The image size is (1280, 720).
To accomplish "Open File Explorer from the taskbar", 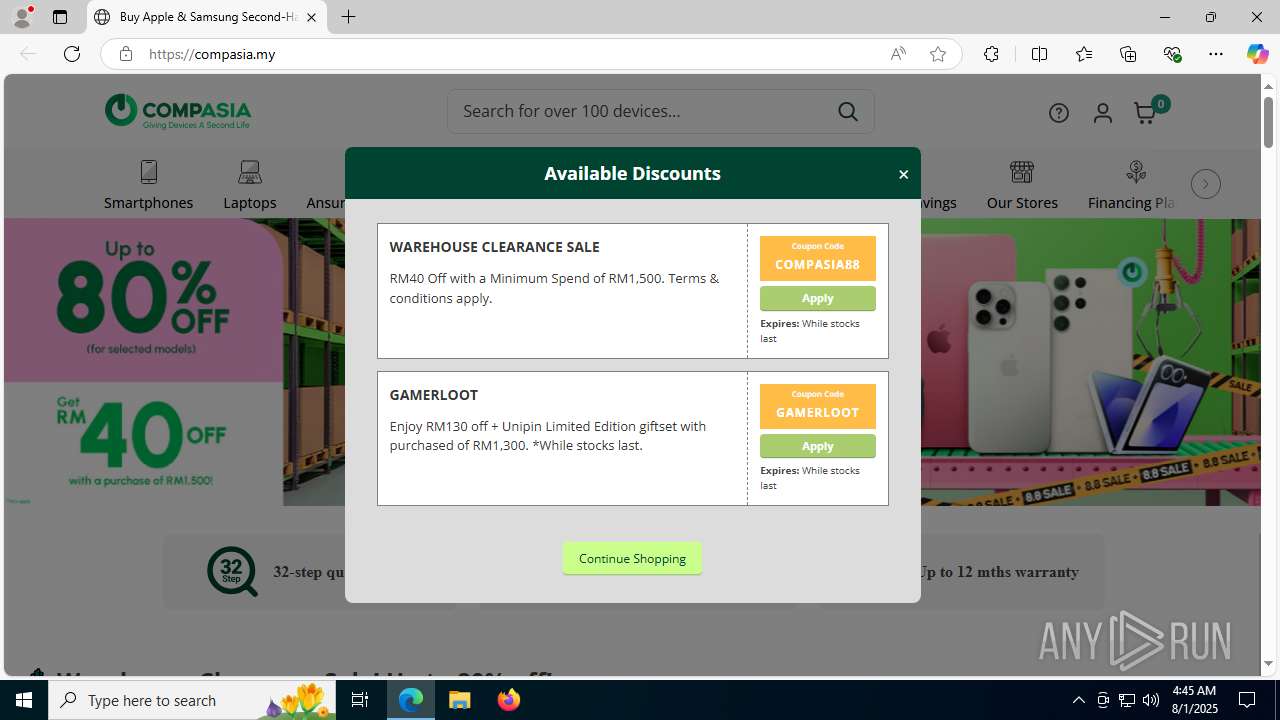I will click(460, 700).
